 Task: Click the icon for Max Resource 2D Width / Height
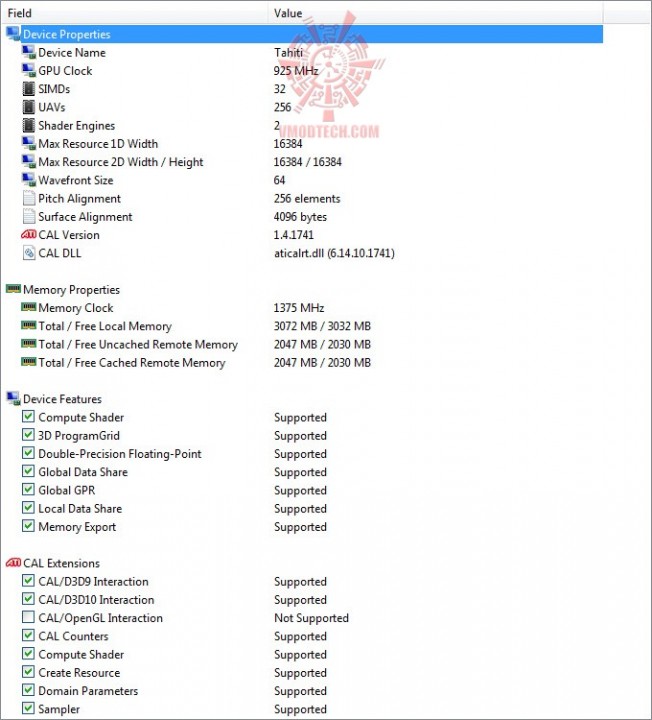28,162
